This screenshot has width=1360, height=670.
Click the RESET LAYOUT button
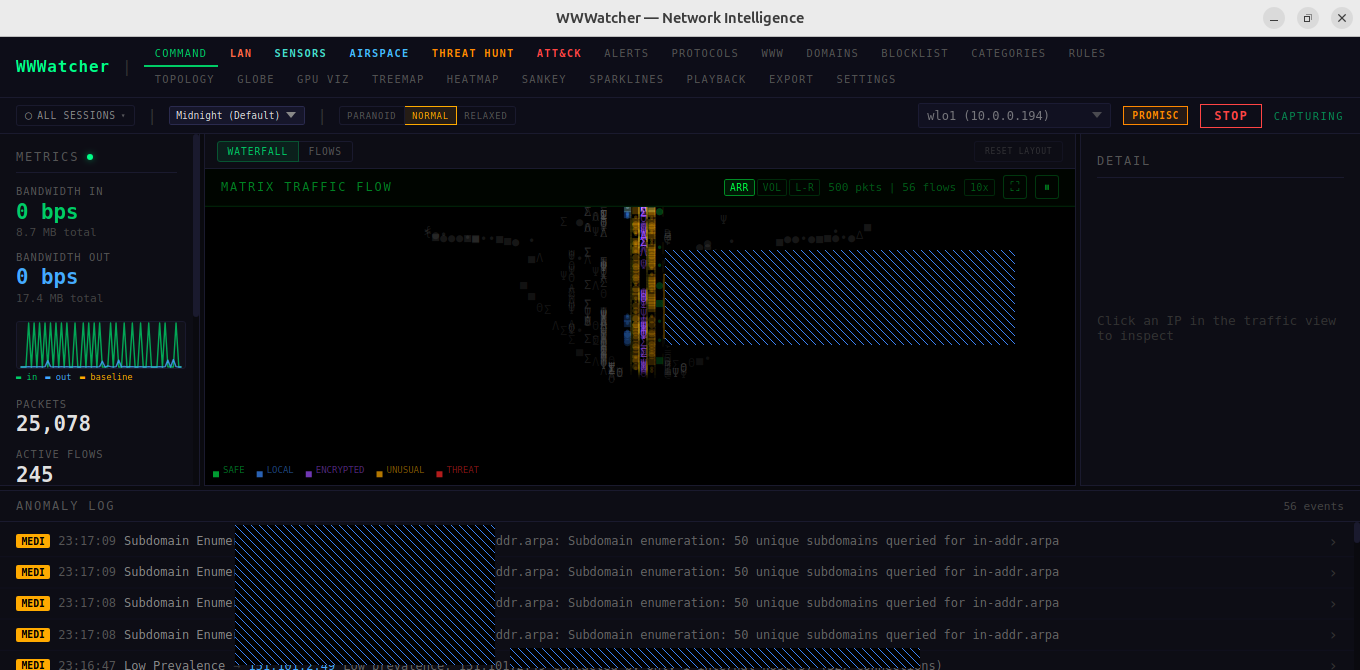(x=1018, y=152)
